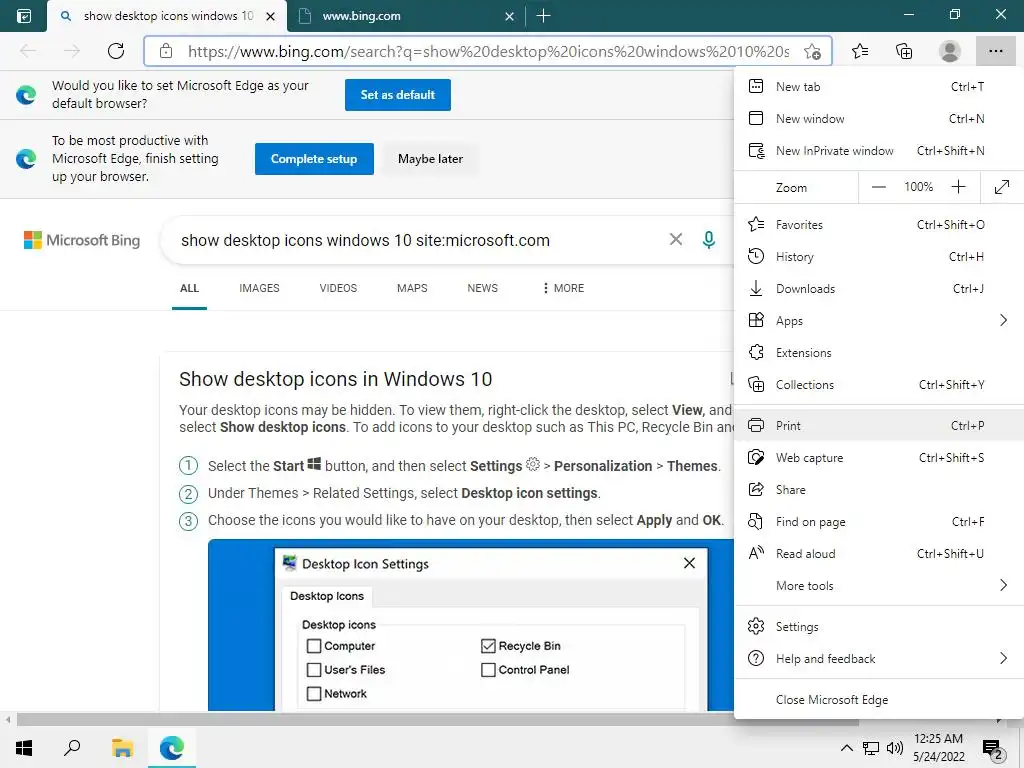Select Share from the menu
The width and height of the screenshot is (1024, 768).
879,490
